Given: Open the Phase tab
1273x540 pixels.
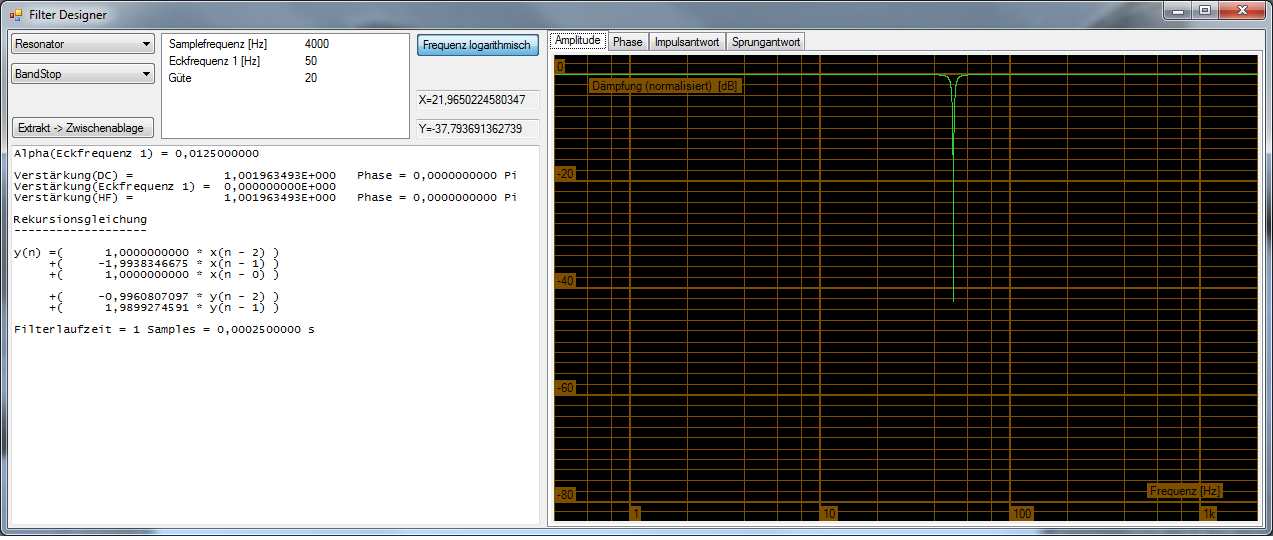Looking at the screenshot, I should [627, 42].
